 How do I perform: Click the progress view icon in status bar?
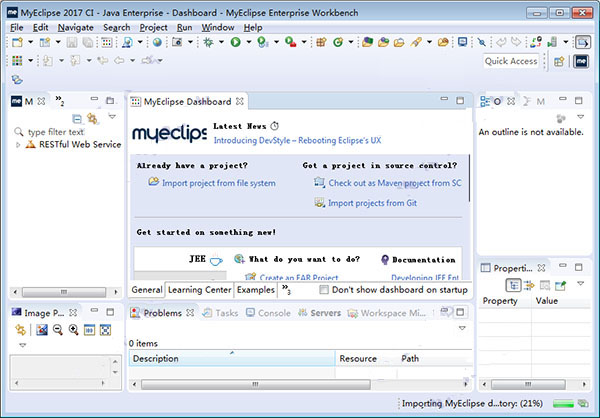pos(583,403)
